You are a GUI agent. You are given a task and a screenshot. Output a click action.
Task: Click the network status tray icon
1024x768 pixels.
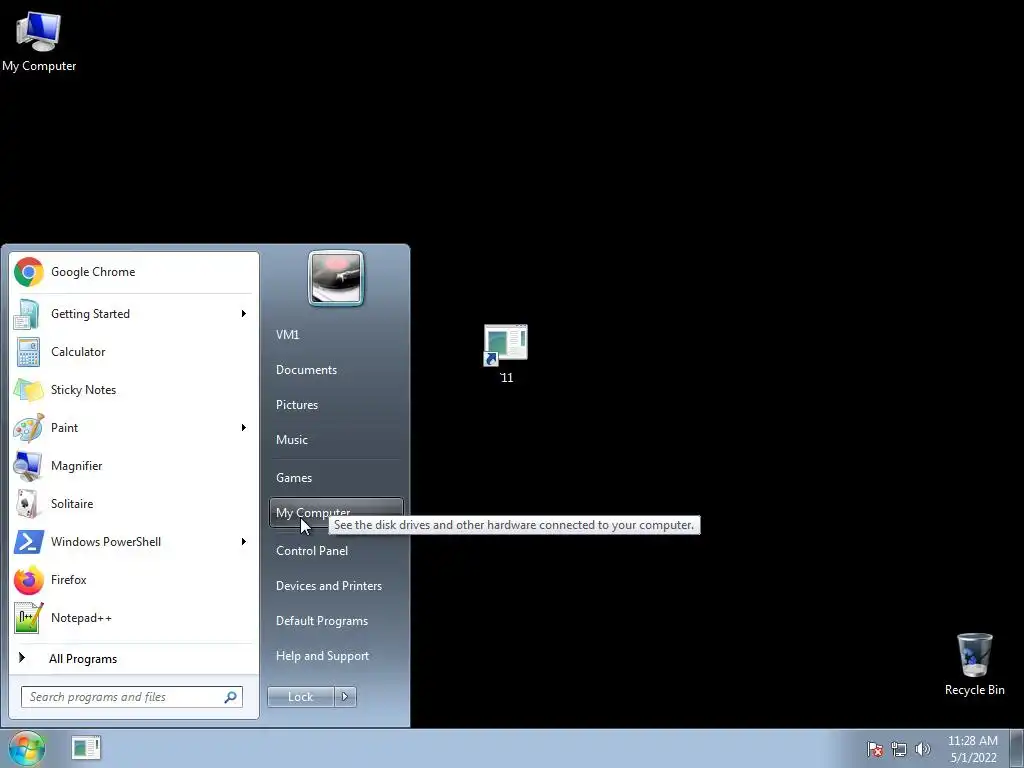pyautogui.click(x=899, y=749)
